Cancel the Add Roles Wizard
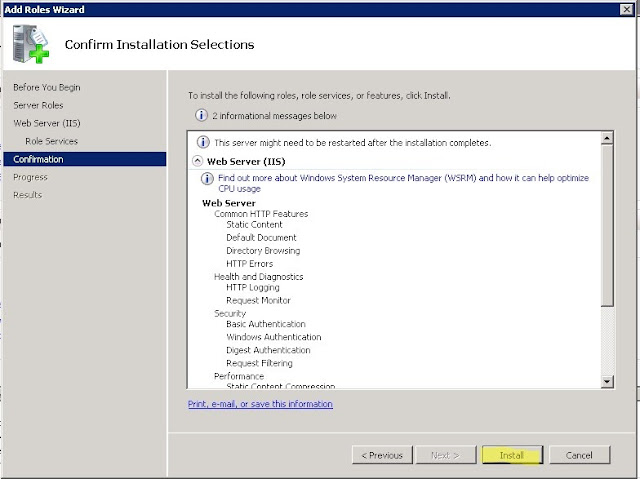The width and height of the screenshot is (640, 479). (579, 455)
